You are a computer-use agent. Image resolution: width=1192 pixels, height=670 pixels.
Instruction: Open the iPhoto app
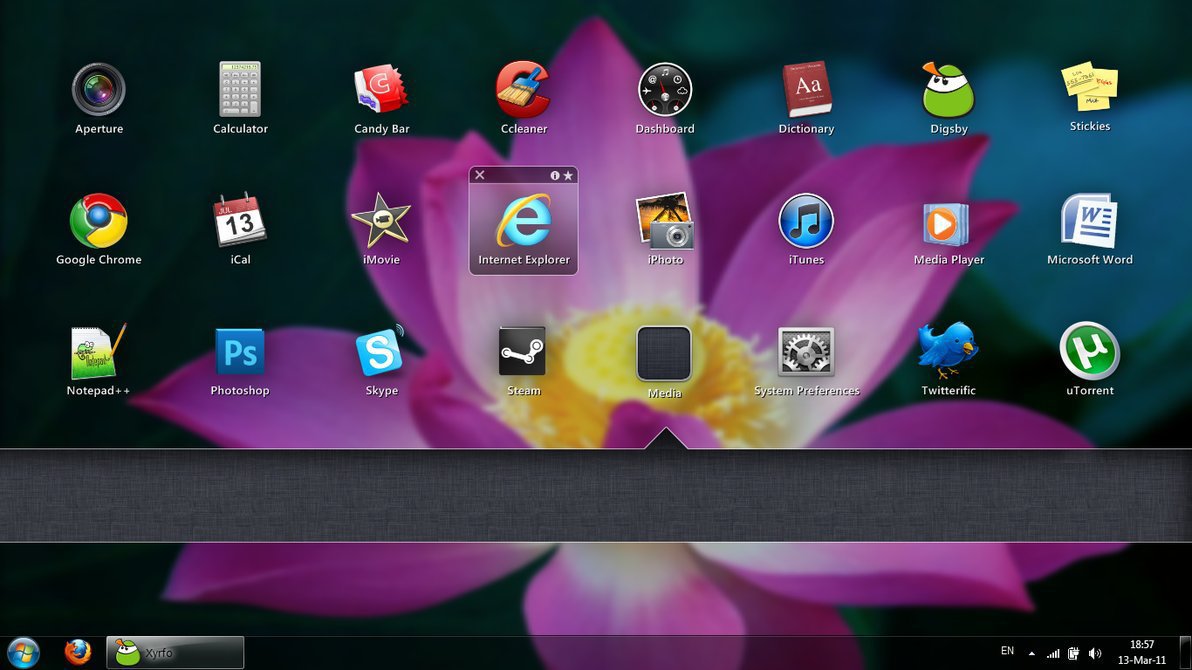(x=664, y=221)
